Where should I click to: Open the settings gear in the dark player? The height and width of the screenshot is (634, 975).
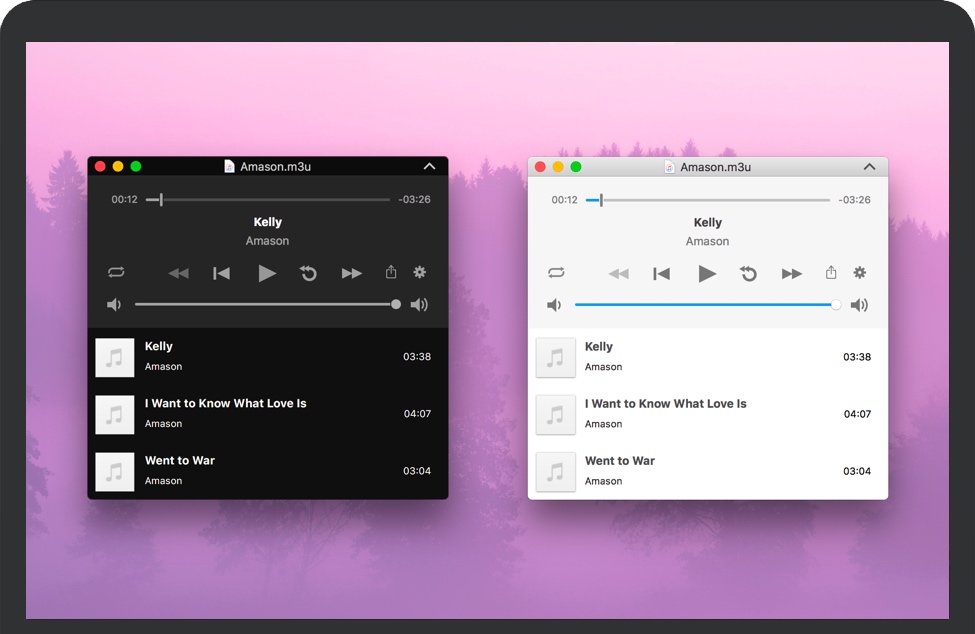(x=420, y=272)
